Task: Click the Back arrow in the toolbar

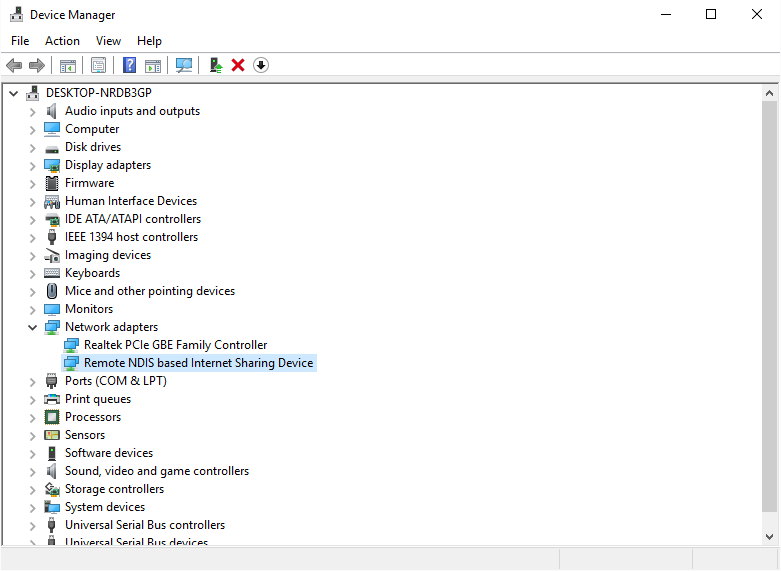Action: coord(14,65)
